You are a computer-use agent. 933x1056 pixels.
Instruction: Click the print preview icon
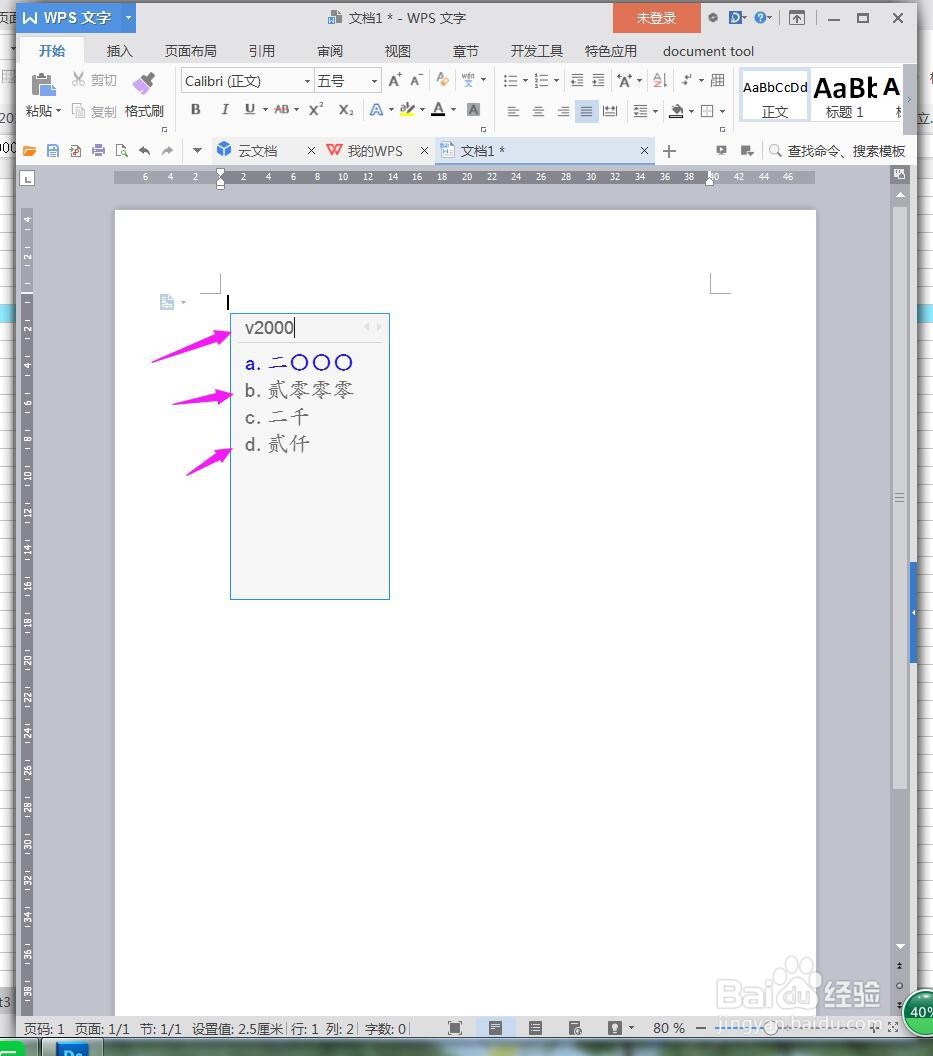point(121,151)
